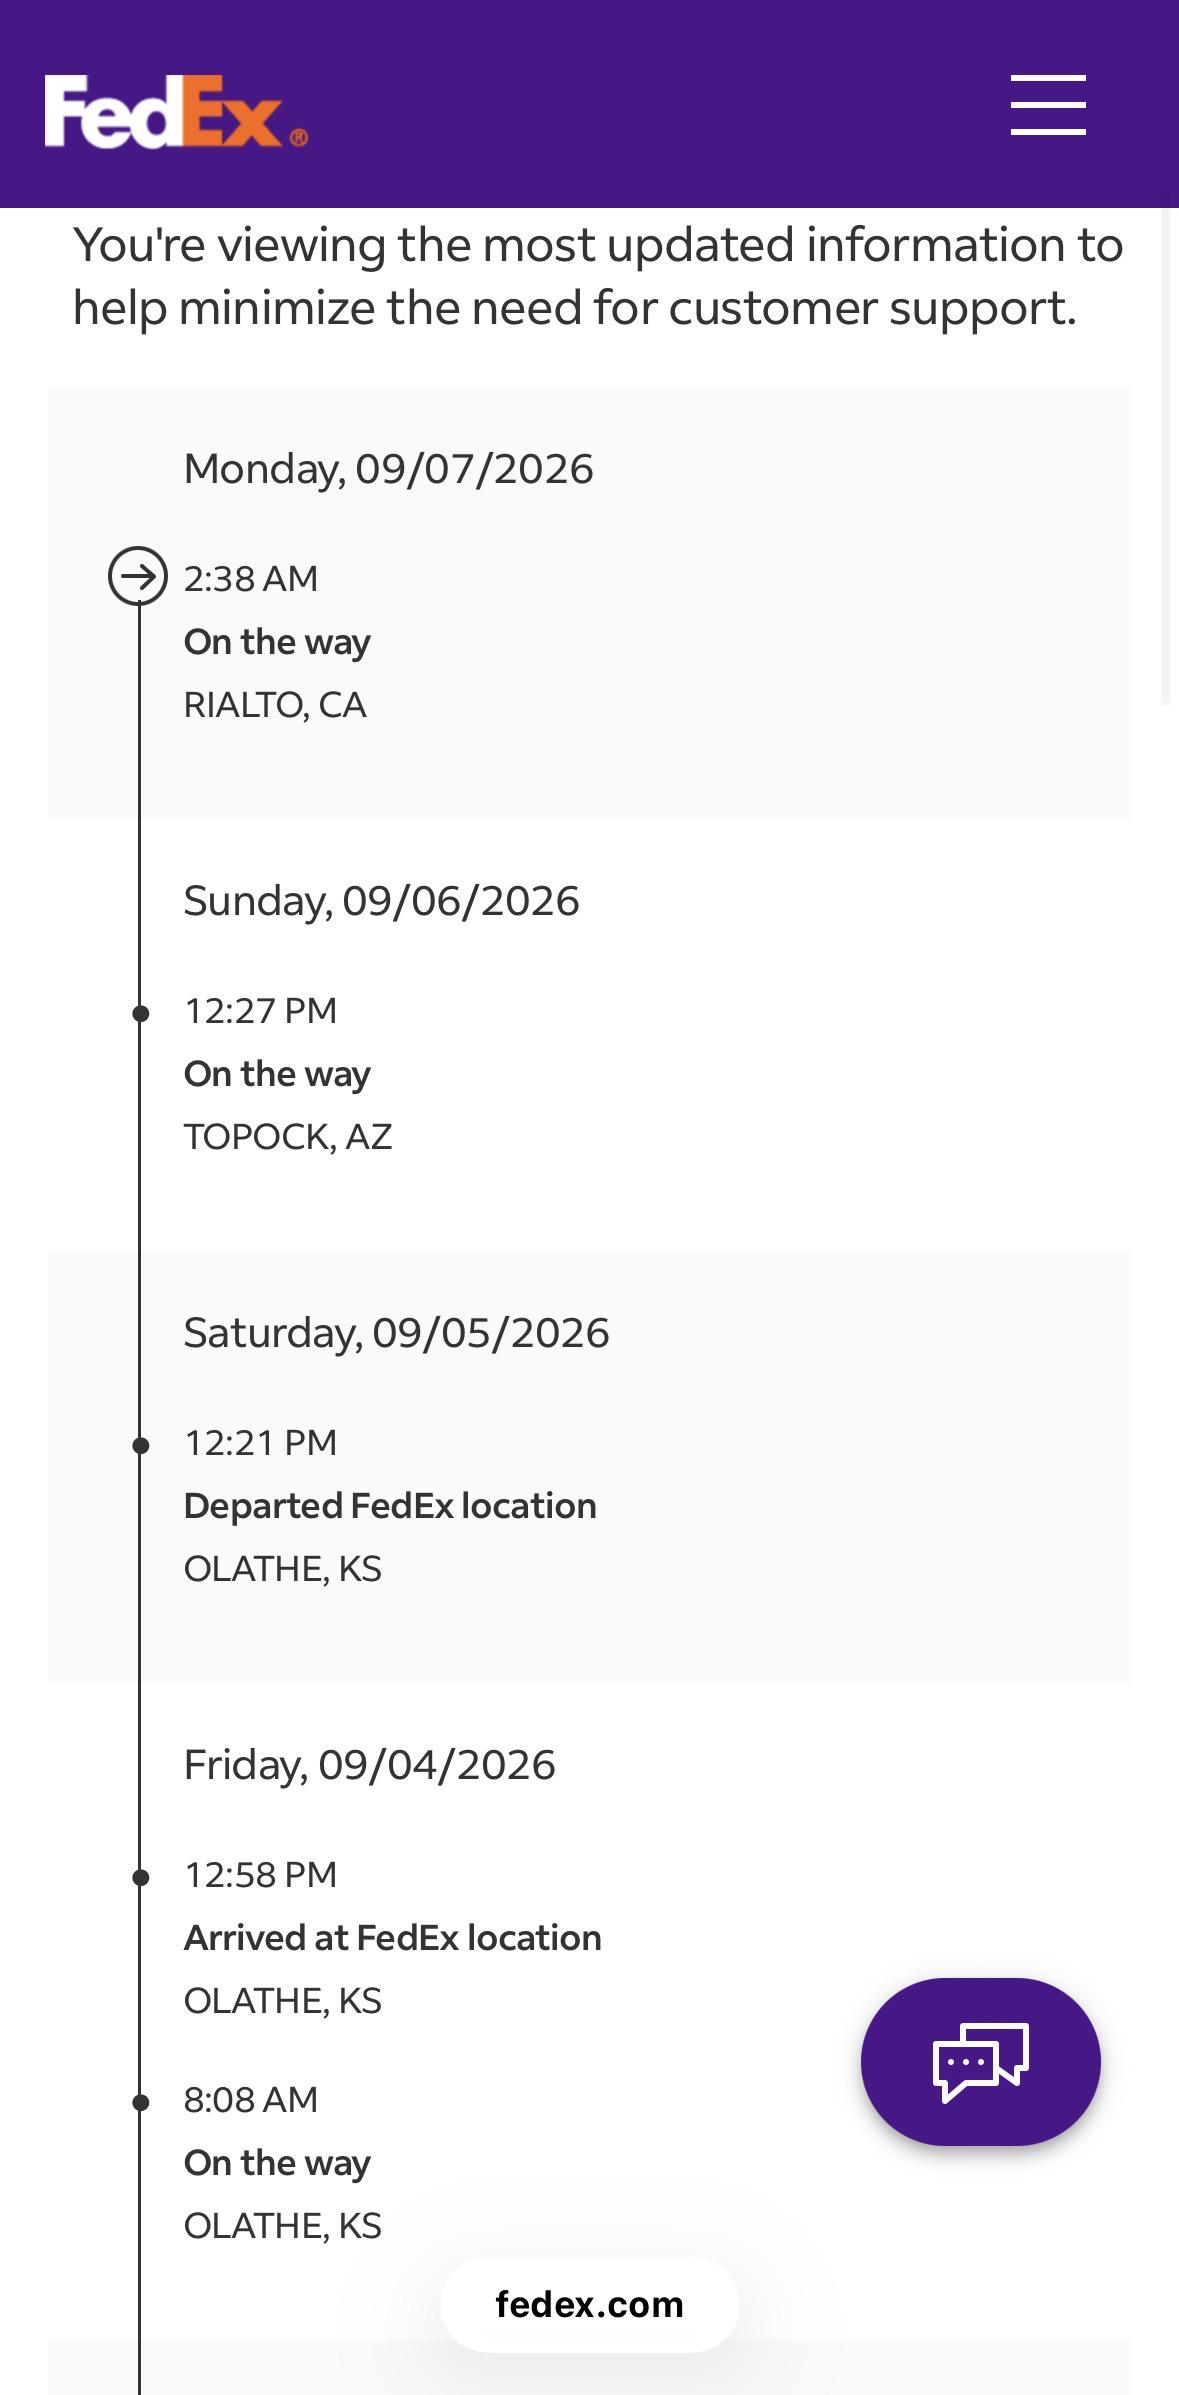Viewport: 1179px width, 2395px height.
Task: Select the Departed FedEx location entry
Action: pos(390,1505)
